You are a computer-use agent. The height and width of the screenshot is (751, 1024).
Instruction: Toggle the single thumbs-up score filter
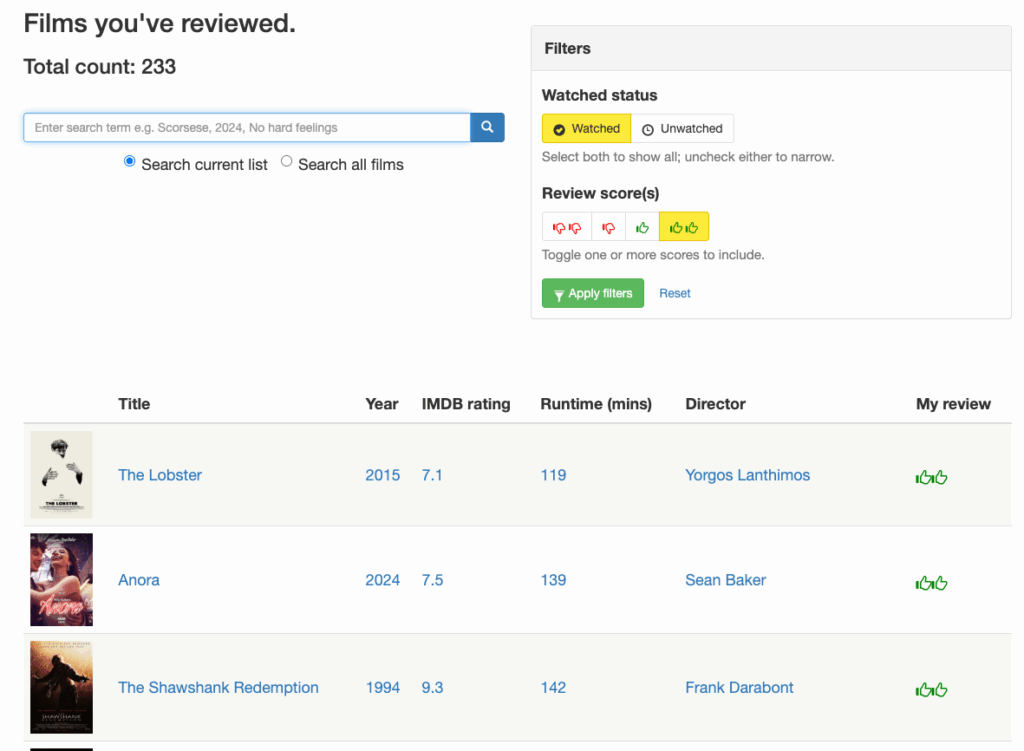(x=642, y=227)
